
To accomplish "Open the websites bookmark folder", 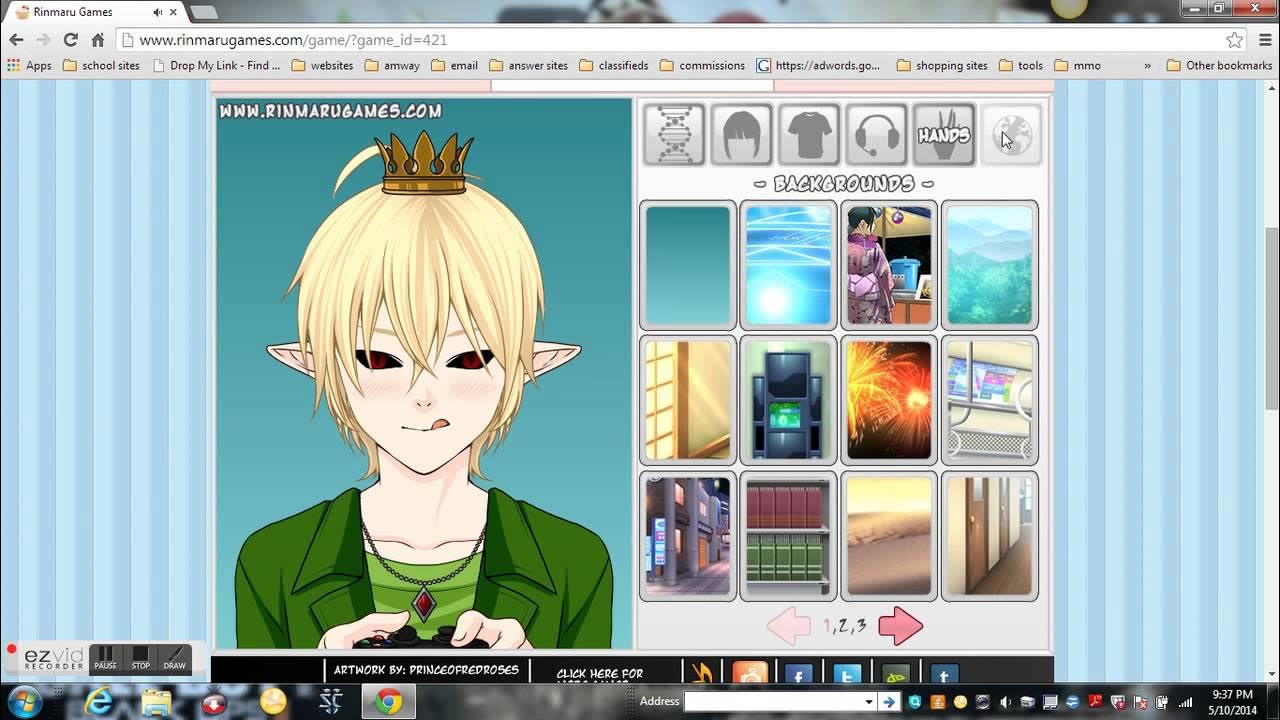I will (322, 65).
